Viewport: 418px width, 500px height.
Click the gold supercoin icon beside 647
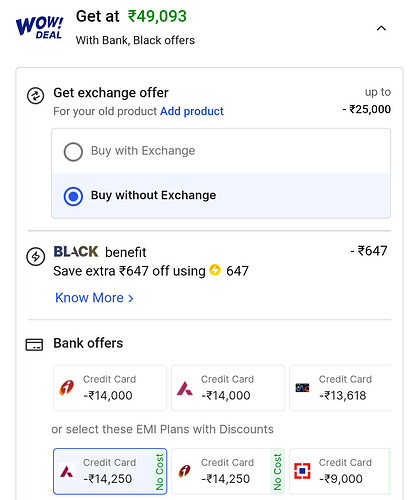click(x=215, y=270)
